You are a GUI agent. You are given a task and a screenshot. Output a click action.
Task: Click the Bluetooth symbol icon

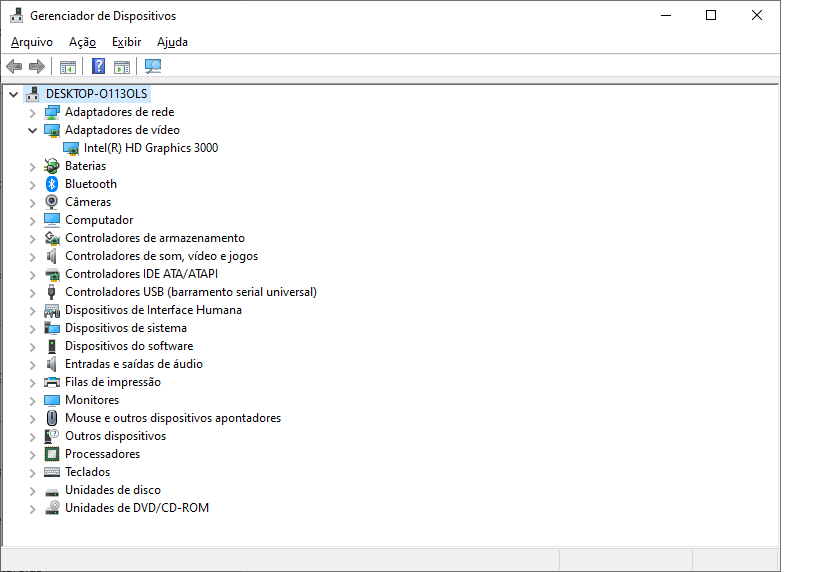tap(52, 184)
